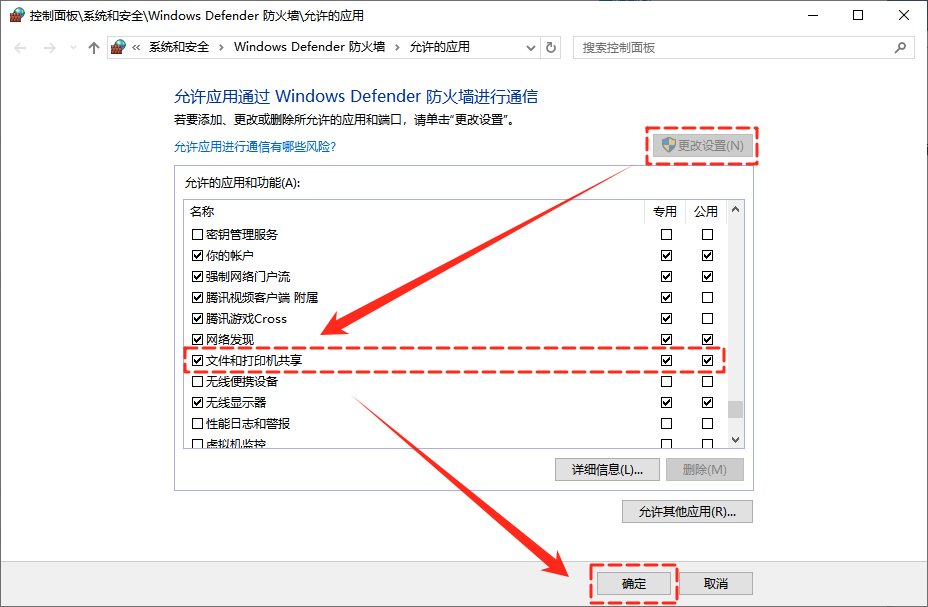Uncheck the 文件和打印机共享 name checkbox
Image resolution: width=928 pixels, height=607 pixels.
point(198,360)
